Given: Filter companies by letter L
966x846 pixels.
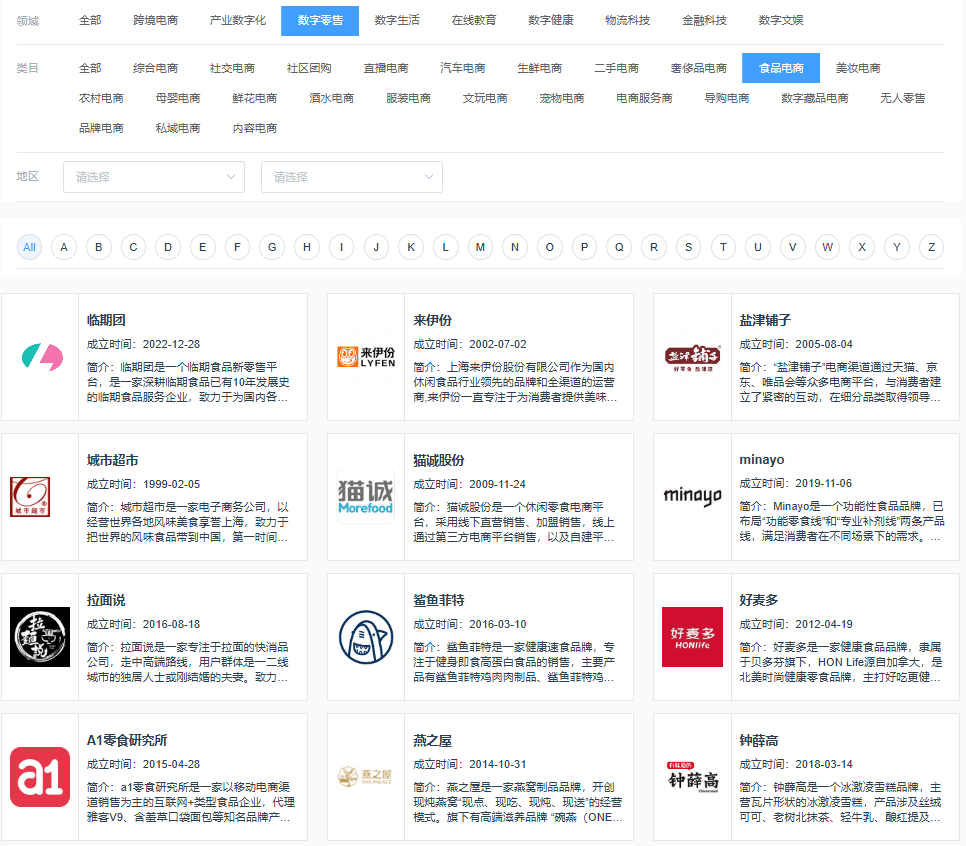Looking at the screenshot, I should pos(445,247).
